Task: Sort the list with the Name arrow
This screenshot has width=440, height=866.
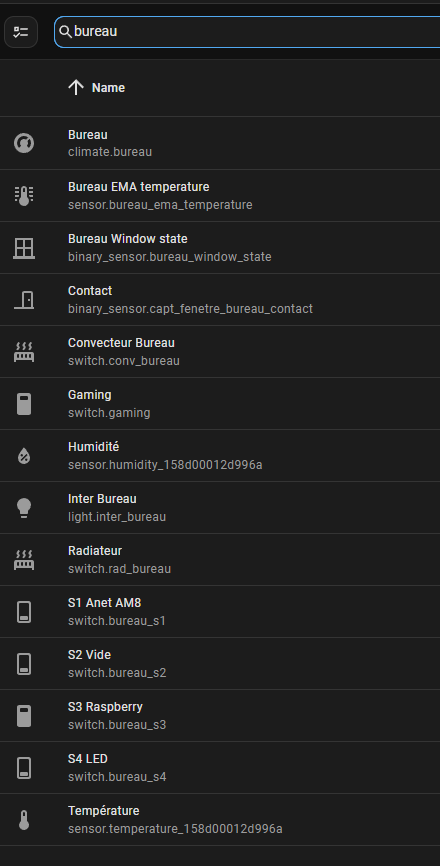Action: click(x=76, y=87)
